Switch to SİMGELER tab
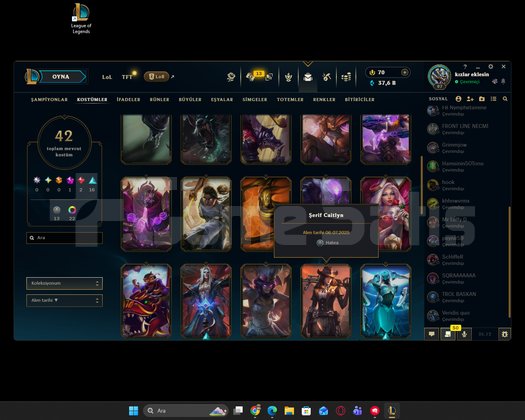Image resolution: width=525 pixels, height=420 pixels. click(255, 99)
